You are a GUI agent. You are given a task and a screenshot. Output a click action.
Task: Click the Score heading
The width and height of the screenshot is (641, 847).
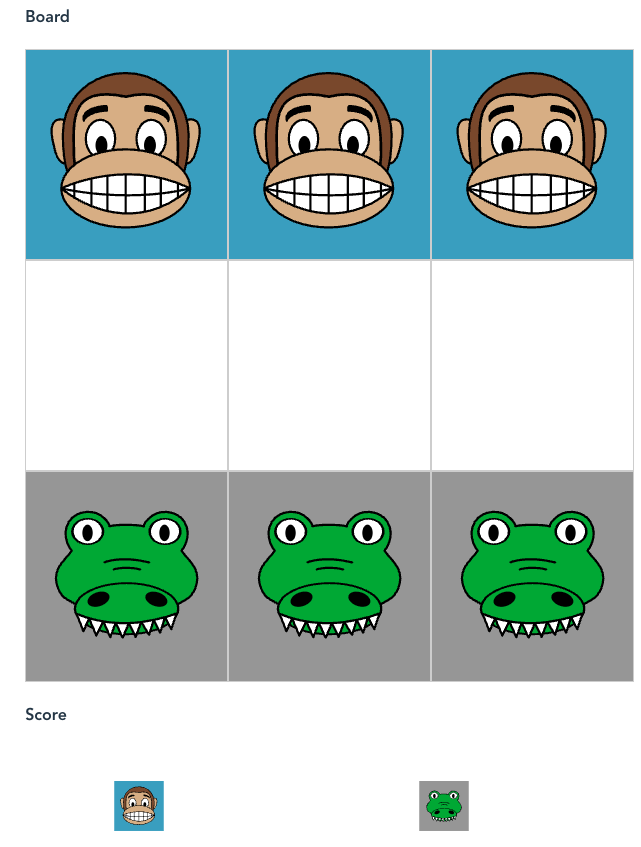tap(46, 714)
